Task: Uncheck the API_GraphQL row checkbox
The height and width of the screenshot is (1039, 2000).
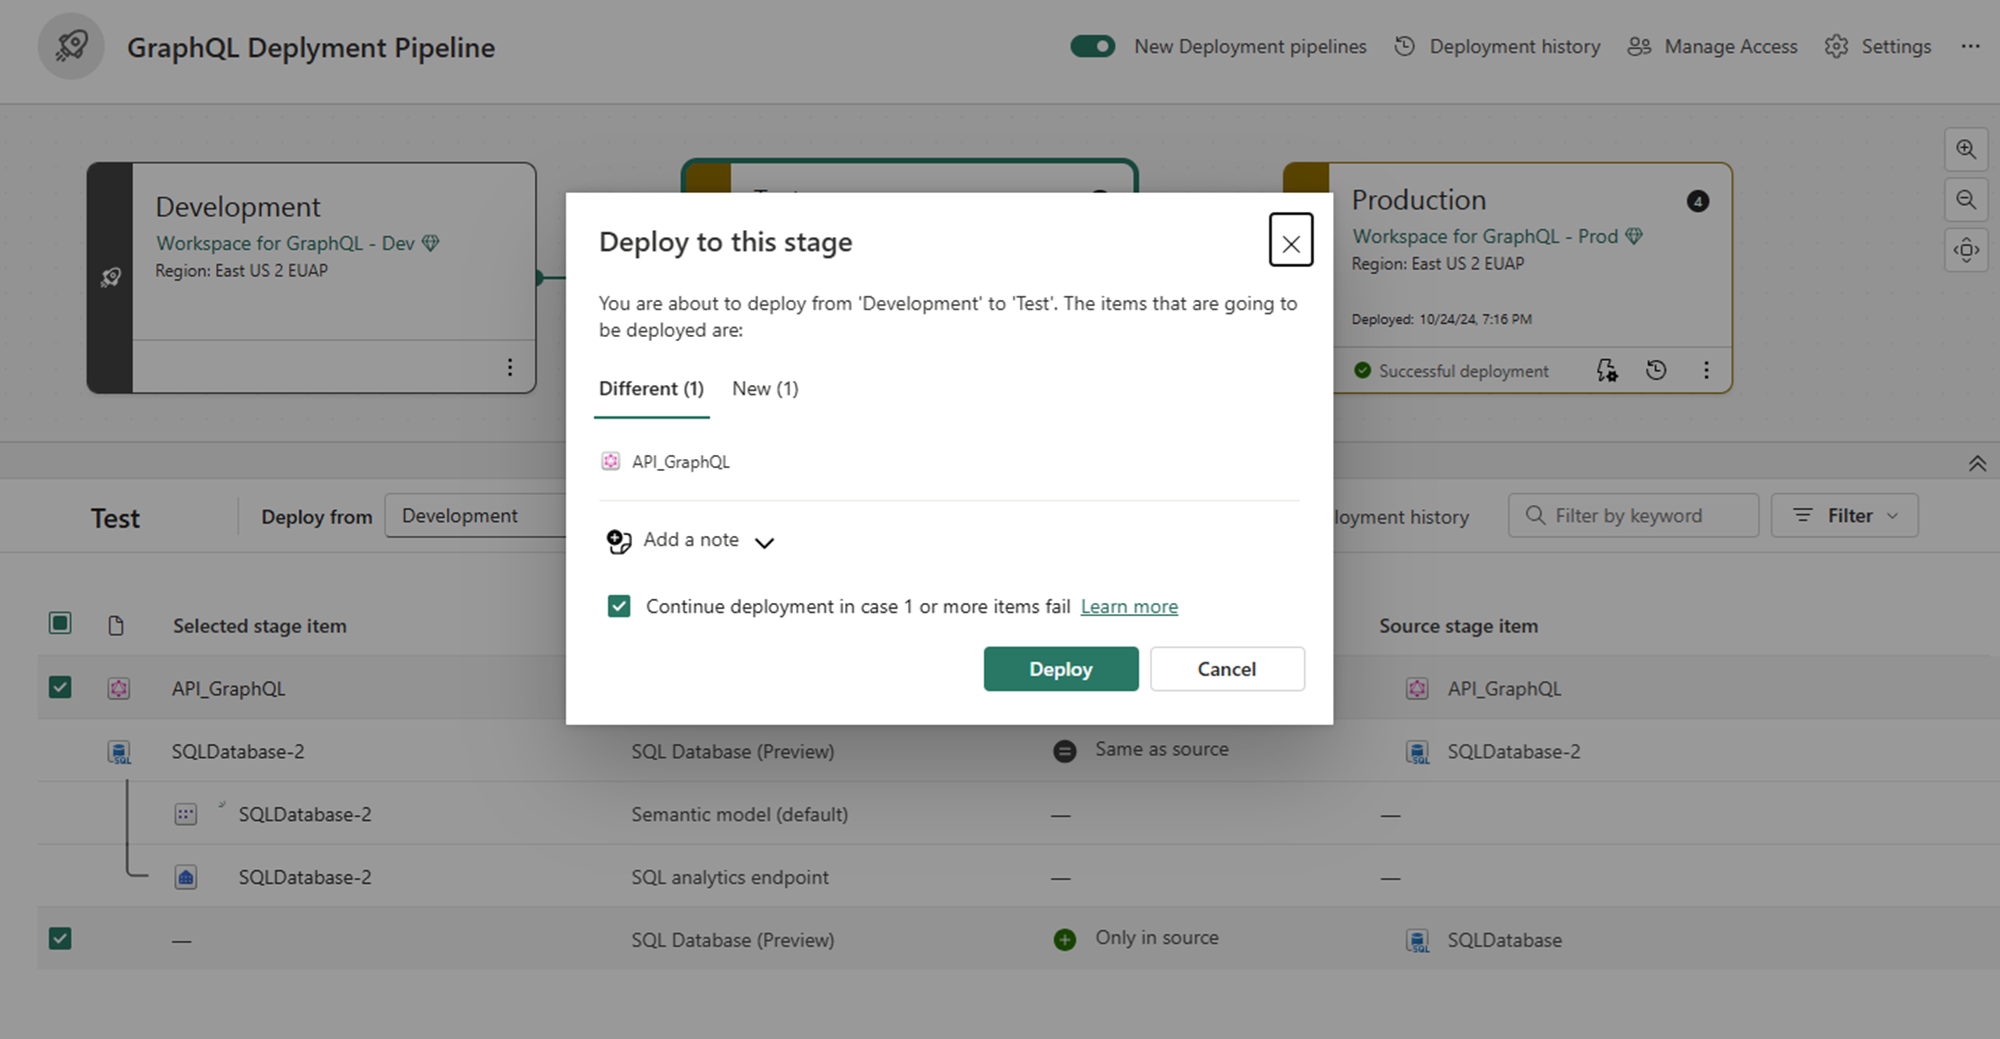Action: tap(60, 687)
